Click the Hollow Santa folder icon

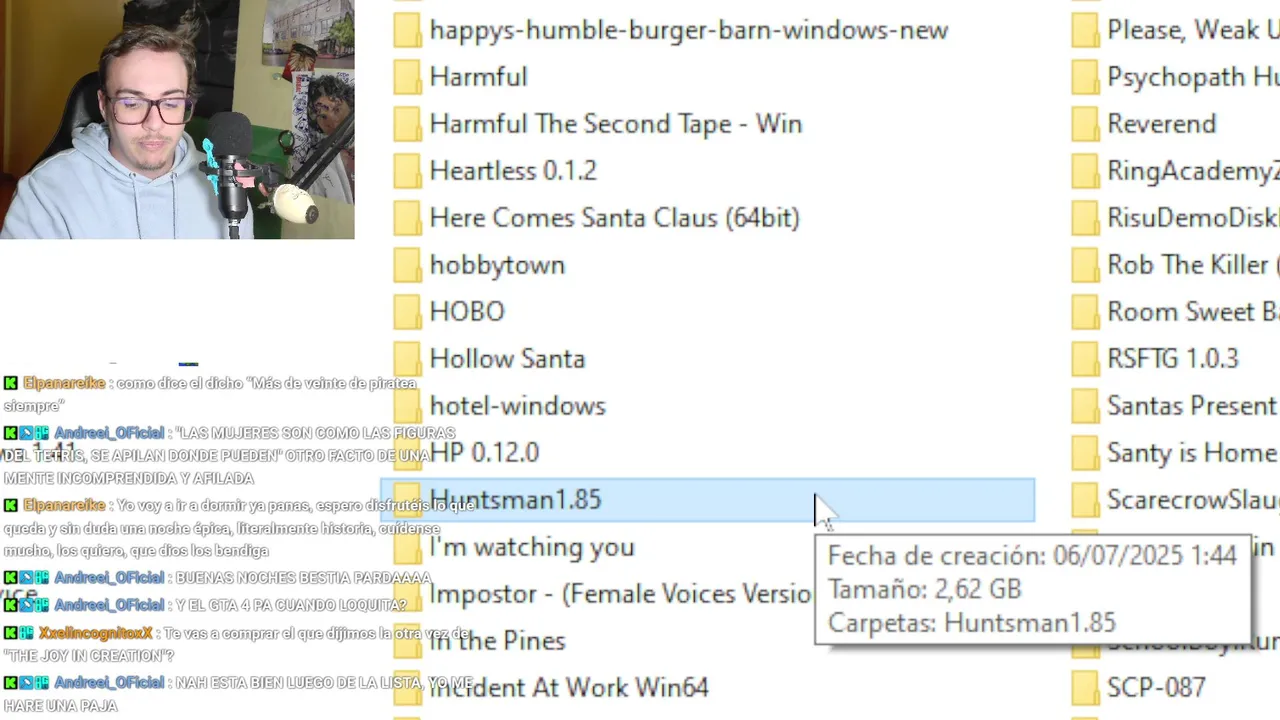pyautogui.click(x=407, y=359)
